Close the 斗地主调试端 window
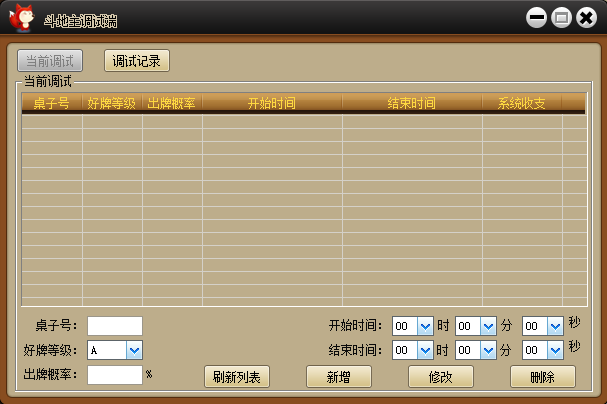Image resolution: width=607 pixels, height=404 pixels. 586,17
